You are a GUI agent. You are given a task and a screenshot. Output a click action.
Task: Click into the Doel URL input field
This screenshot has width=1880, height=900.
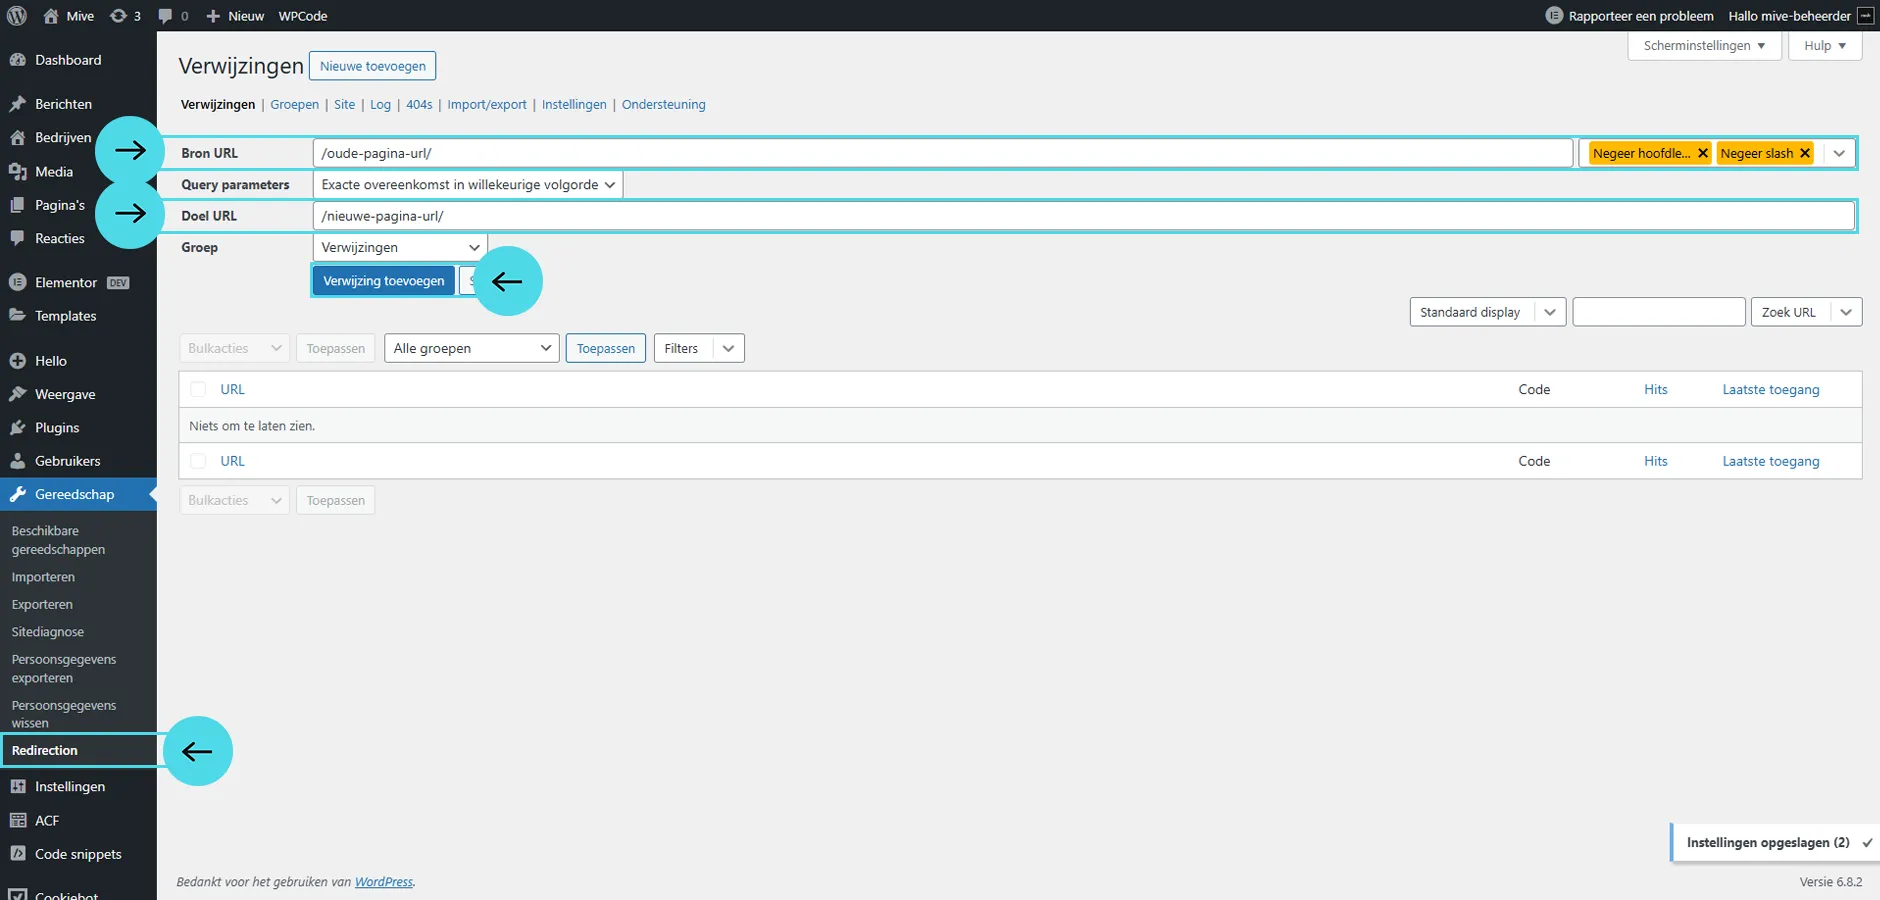click(1083, 216)
